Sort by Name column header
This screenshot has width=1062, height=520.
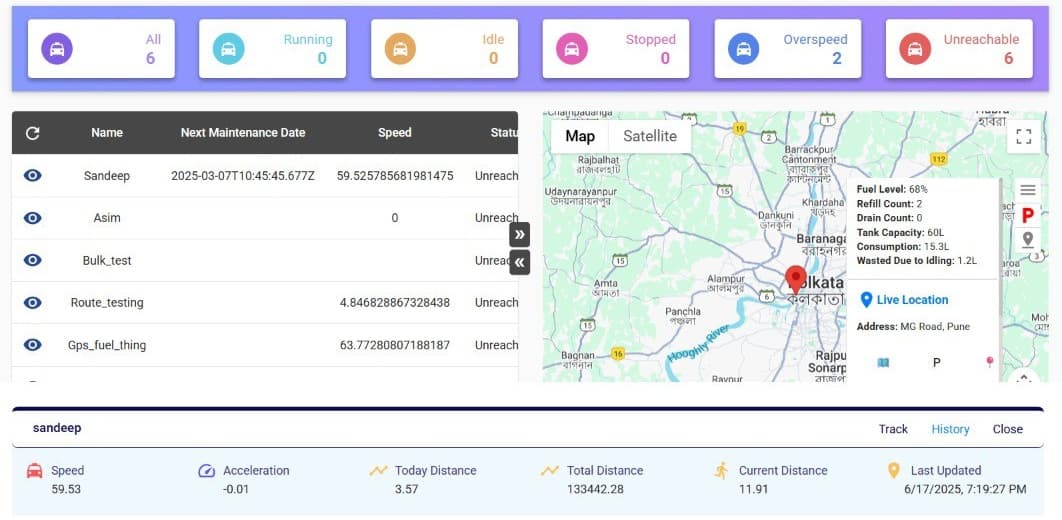pos(107,133)
